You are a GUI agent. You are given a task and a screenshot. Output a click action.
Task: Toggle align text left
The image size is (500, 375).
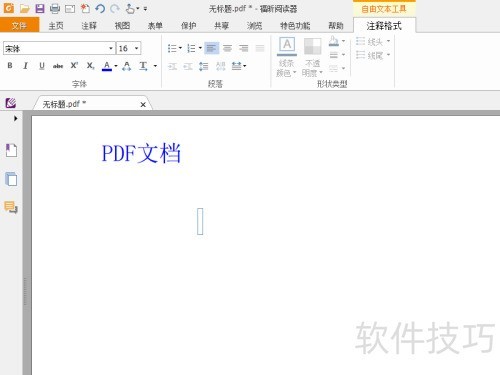[211, 48]
